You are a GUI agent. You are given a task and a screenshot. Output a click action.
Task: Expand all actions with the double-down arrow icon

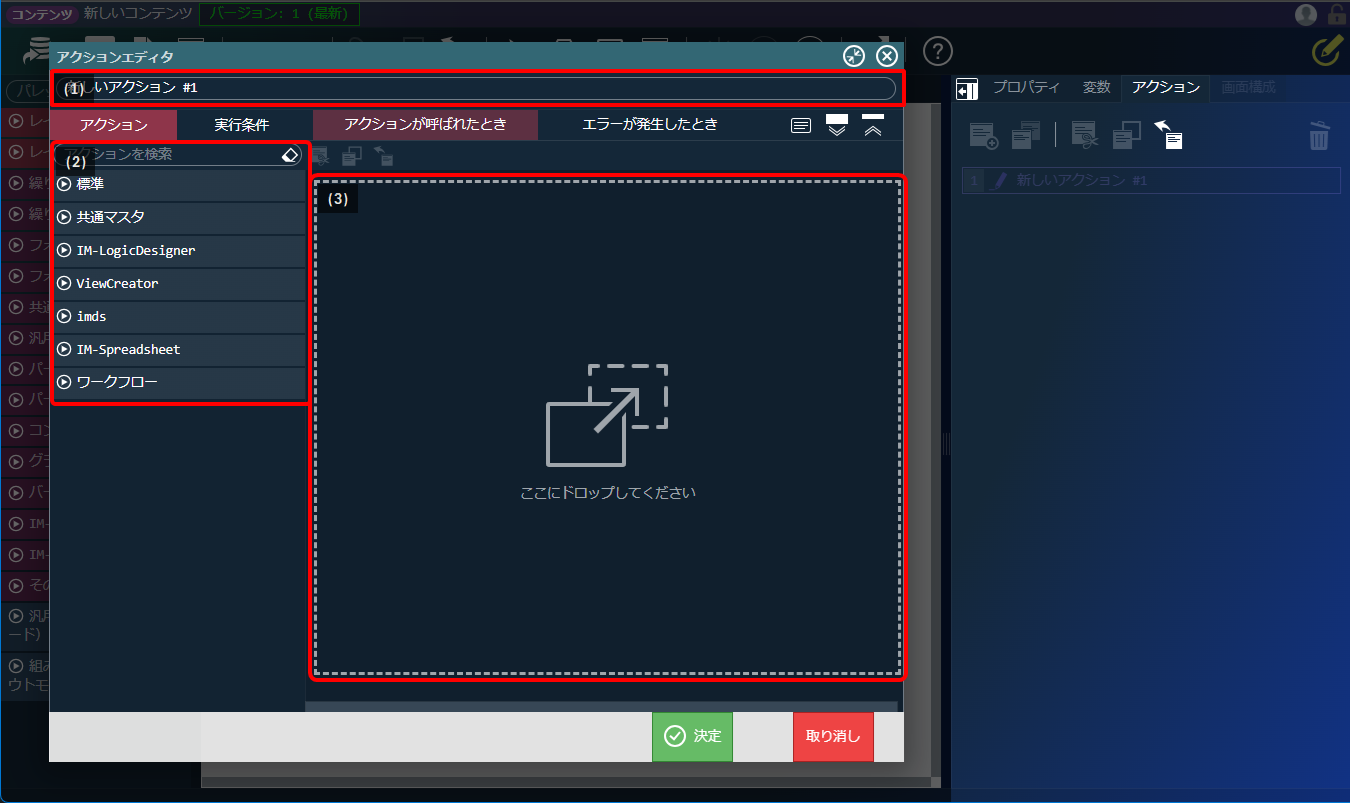click(837, 126)
